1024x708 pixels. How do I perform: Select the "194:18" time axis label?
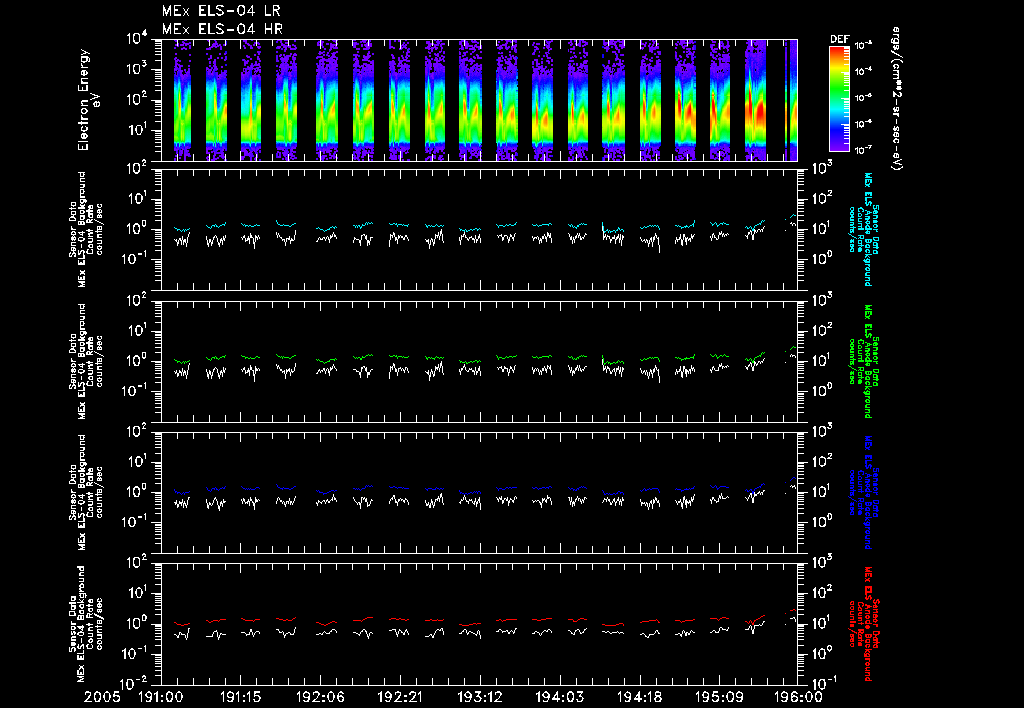click(x=639, y=697)
